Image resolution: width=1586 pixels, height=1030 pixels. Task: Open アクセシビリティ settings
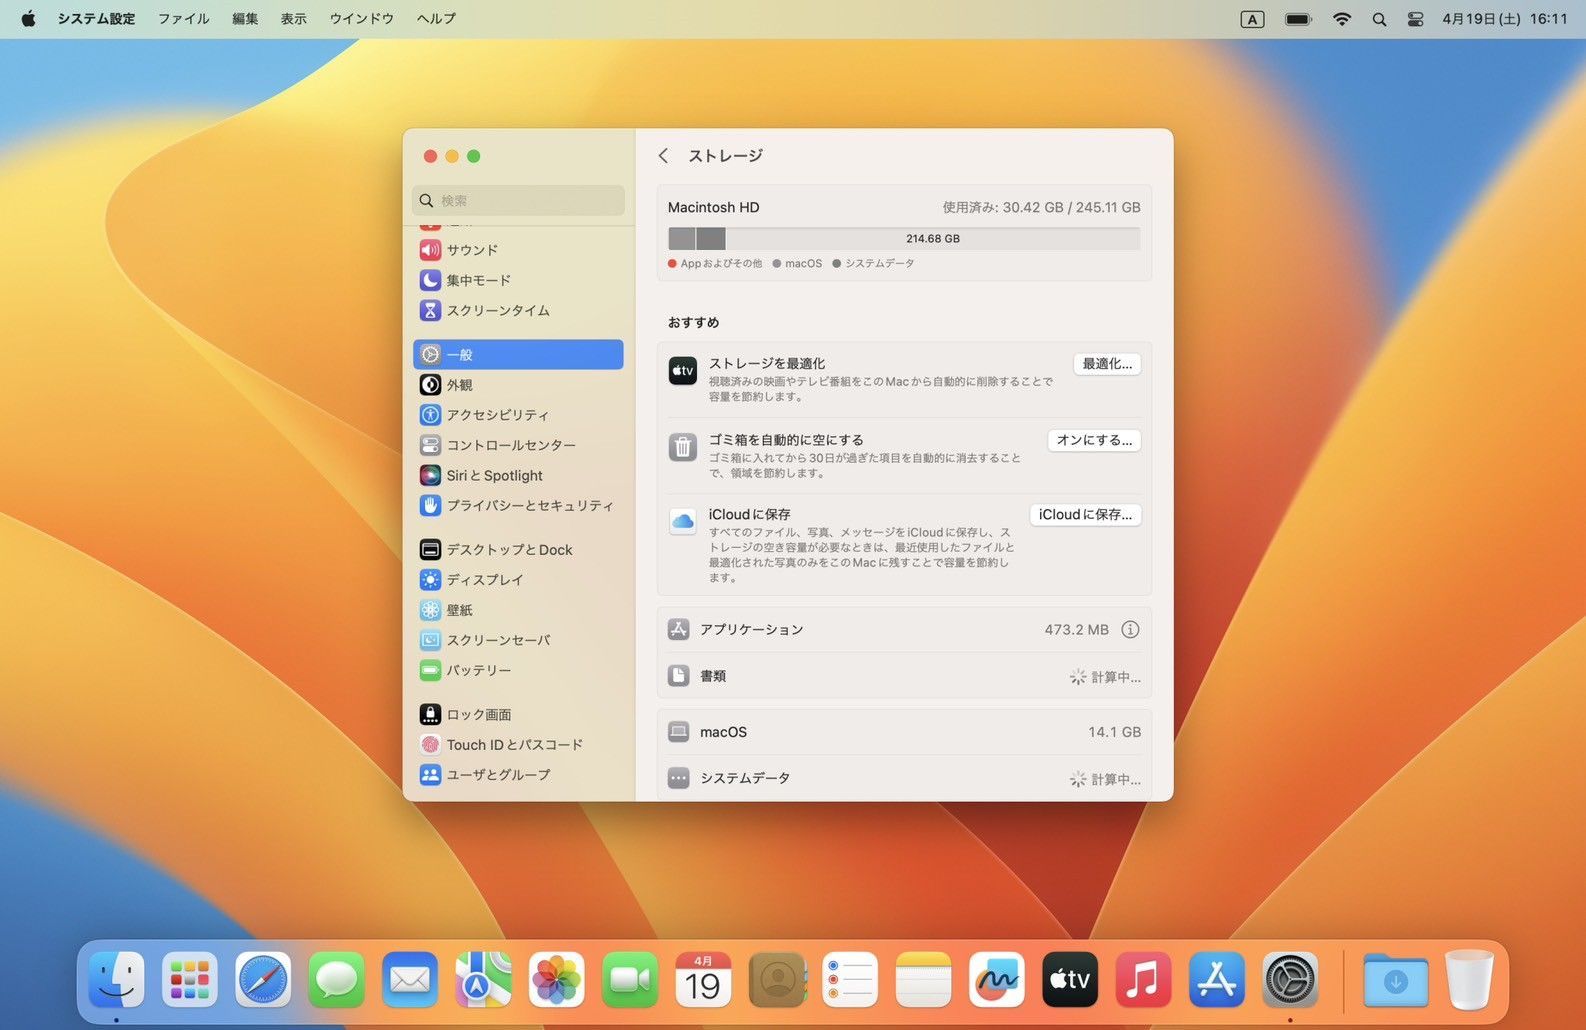pyautogui.click(x=518, y=414)
